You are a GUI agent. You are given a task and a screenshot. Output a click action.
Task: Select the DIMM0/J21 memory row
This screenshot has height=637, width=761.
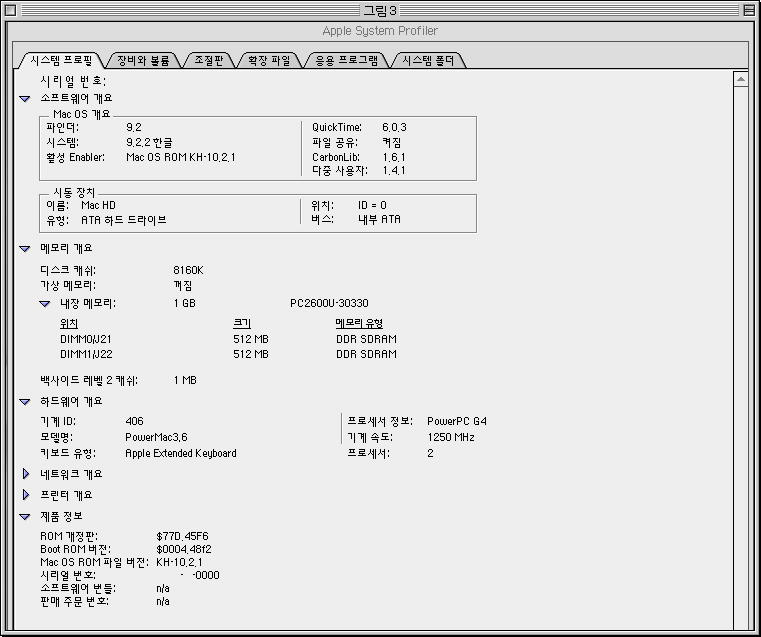[x=89, y=339]
